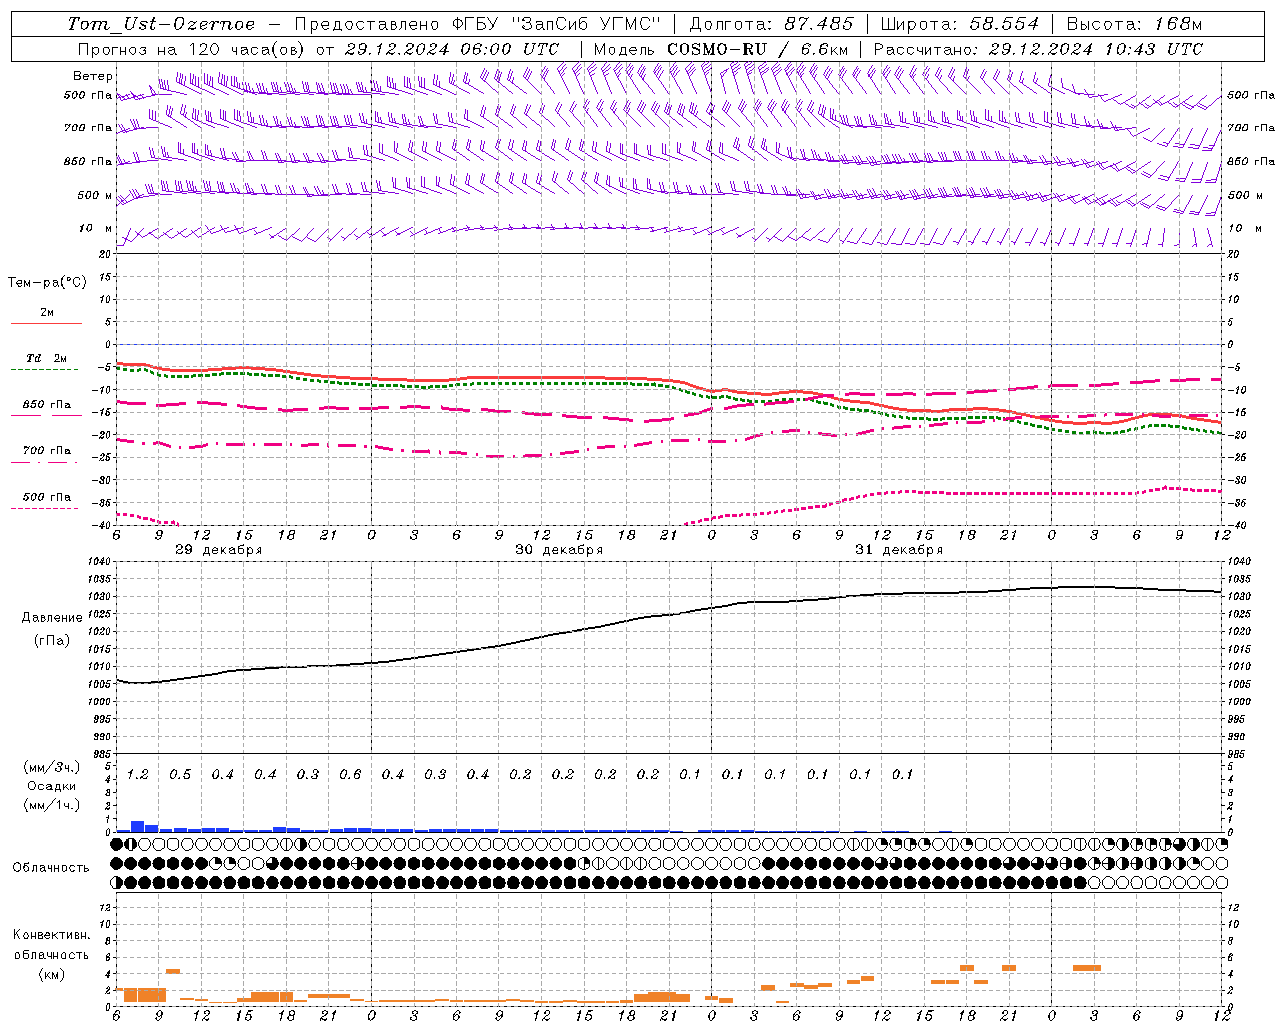Screen dimensions: 1280x1024
Task: Click the Модель COSMO-RU / 6.6км label
Action: (721, 49)
